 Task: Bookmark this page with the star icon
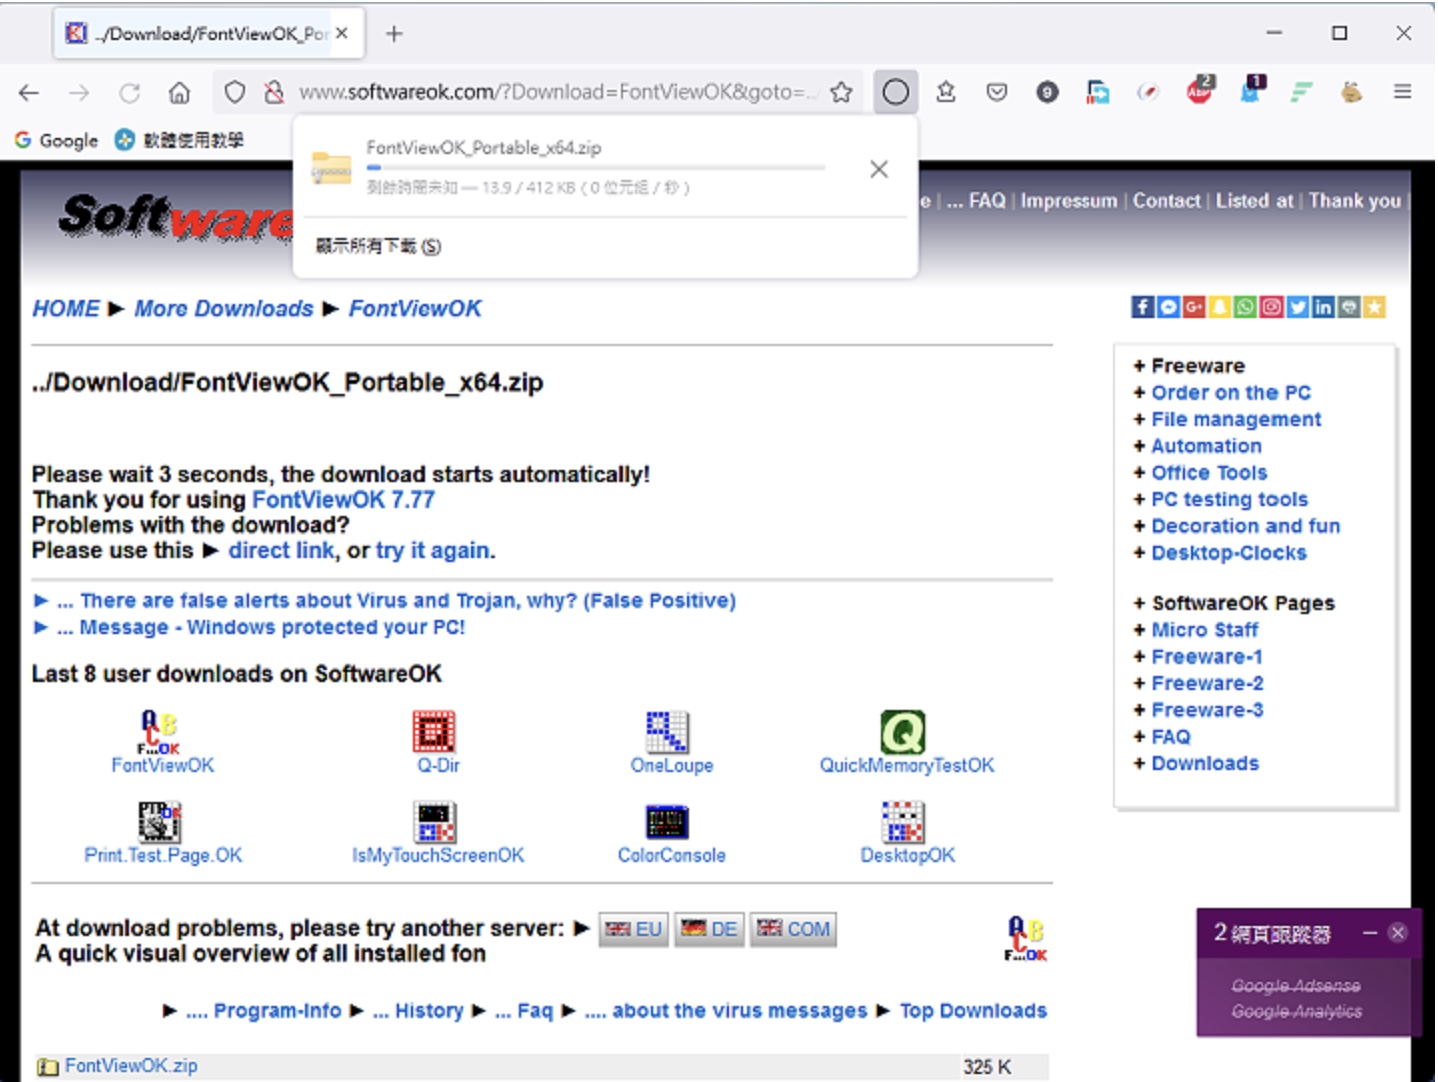[841, 92]
